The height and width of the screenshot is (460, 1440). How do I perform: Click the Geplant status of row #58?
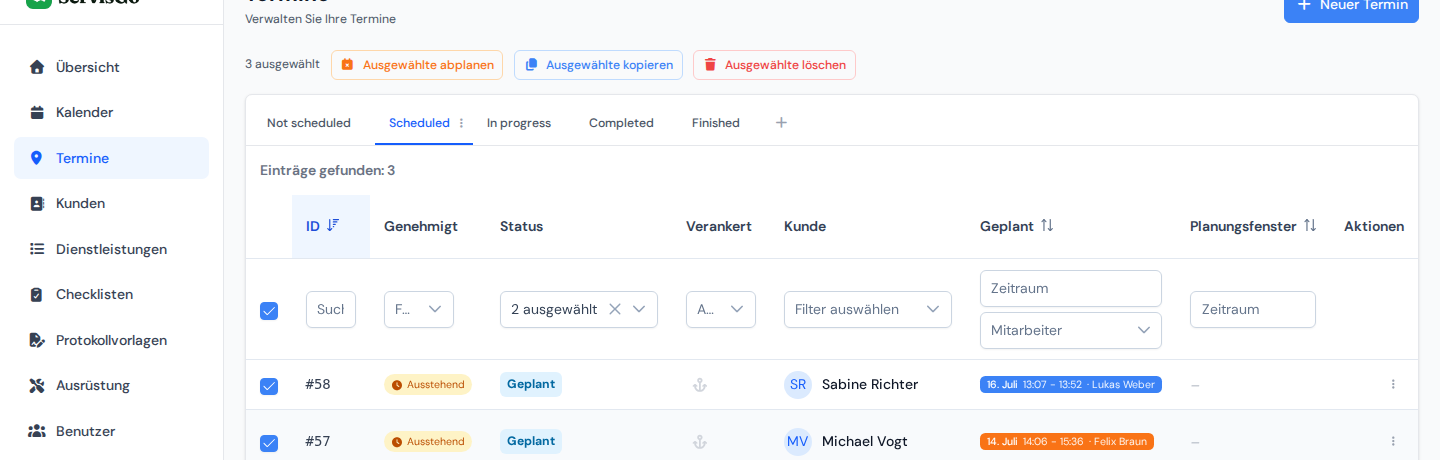pyautogui.click(x=531, y=384)
